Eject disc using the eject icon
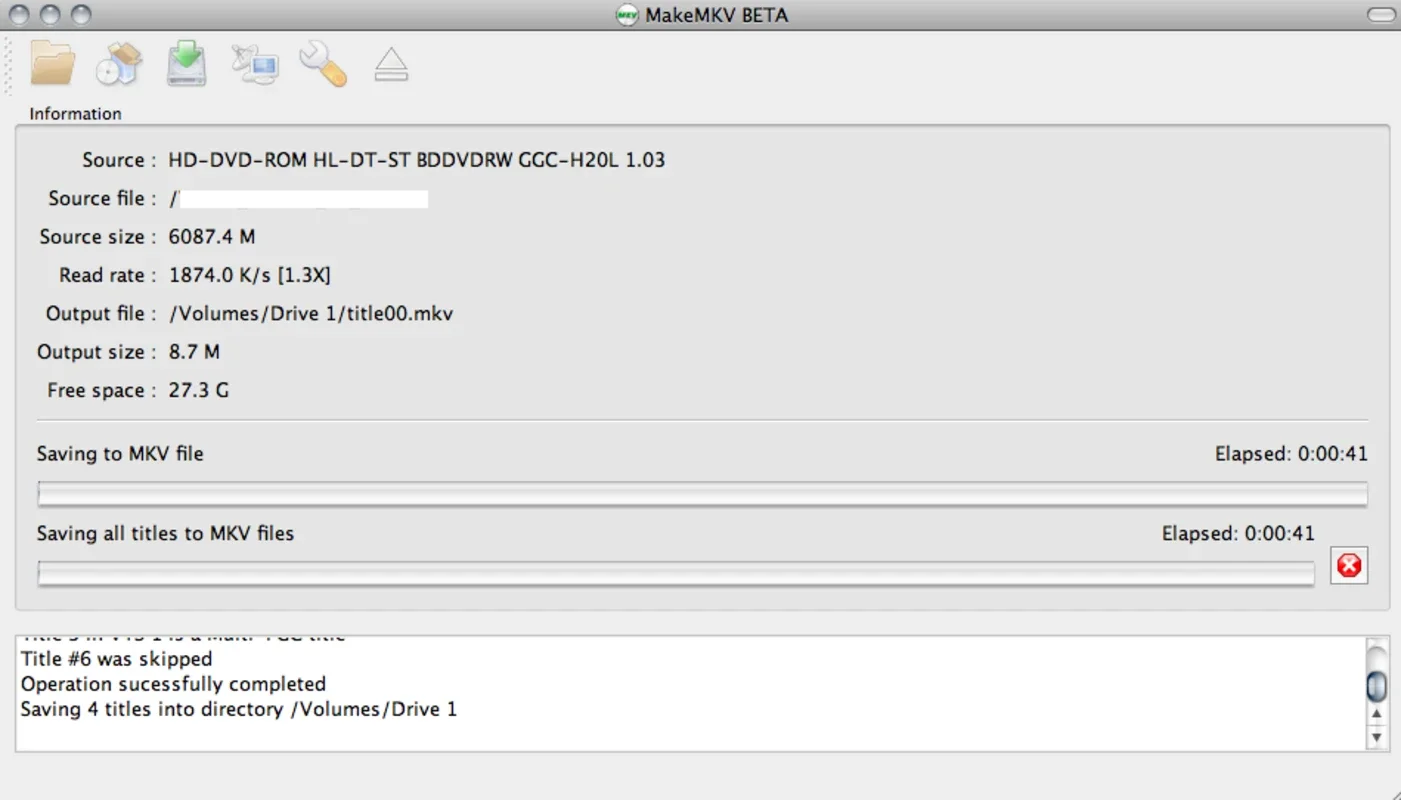Screen dimensions: 1401x800 [391, 65]
